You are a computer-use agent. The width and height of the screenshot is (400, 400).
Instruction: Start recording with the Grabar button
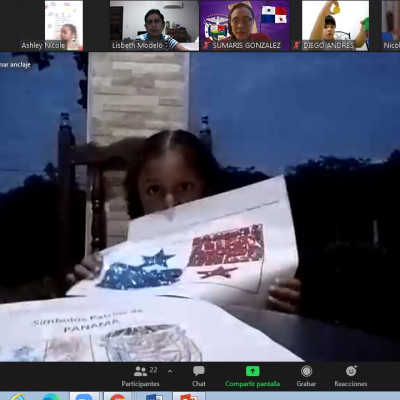(306, 377)
